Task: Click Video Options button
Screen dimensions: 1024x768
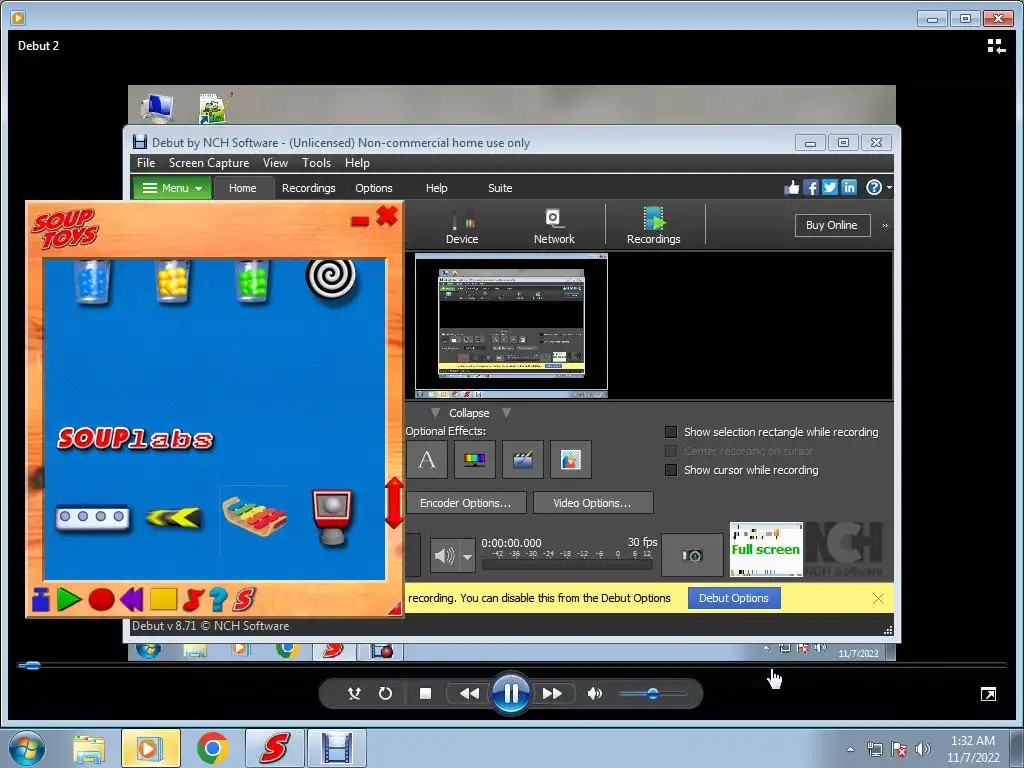Action: point(593,503)
